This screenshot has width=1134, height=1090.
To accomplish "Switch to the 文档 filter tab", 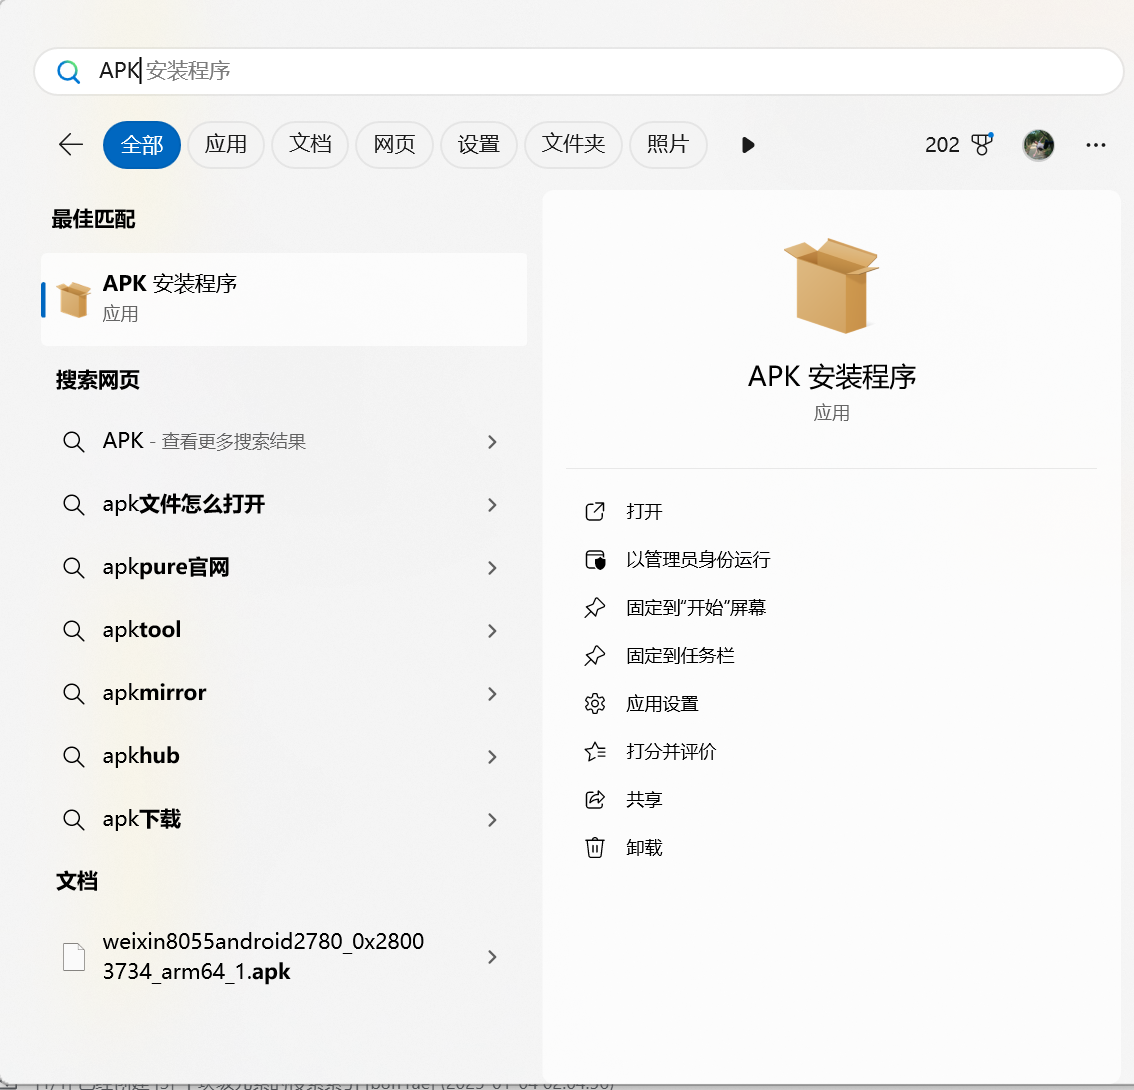I will [310, 145].
